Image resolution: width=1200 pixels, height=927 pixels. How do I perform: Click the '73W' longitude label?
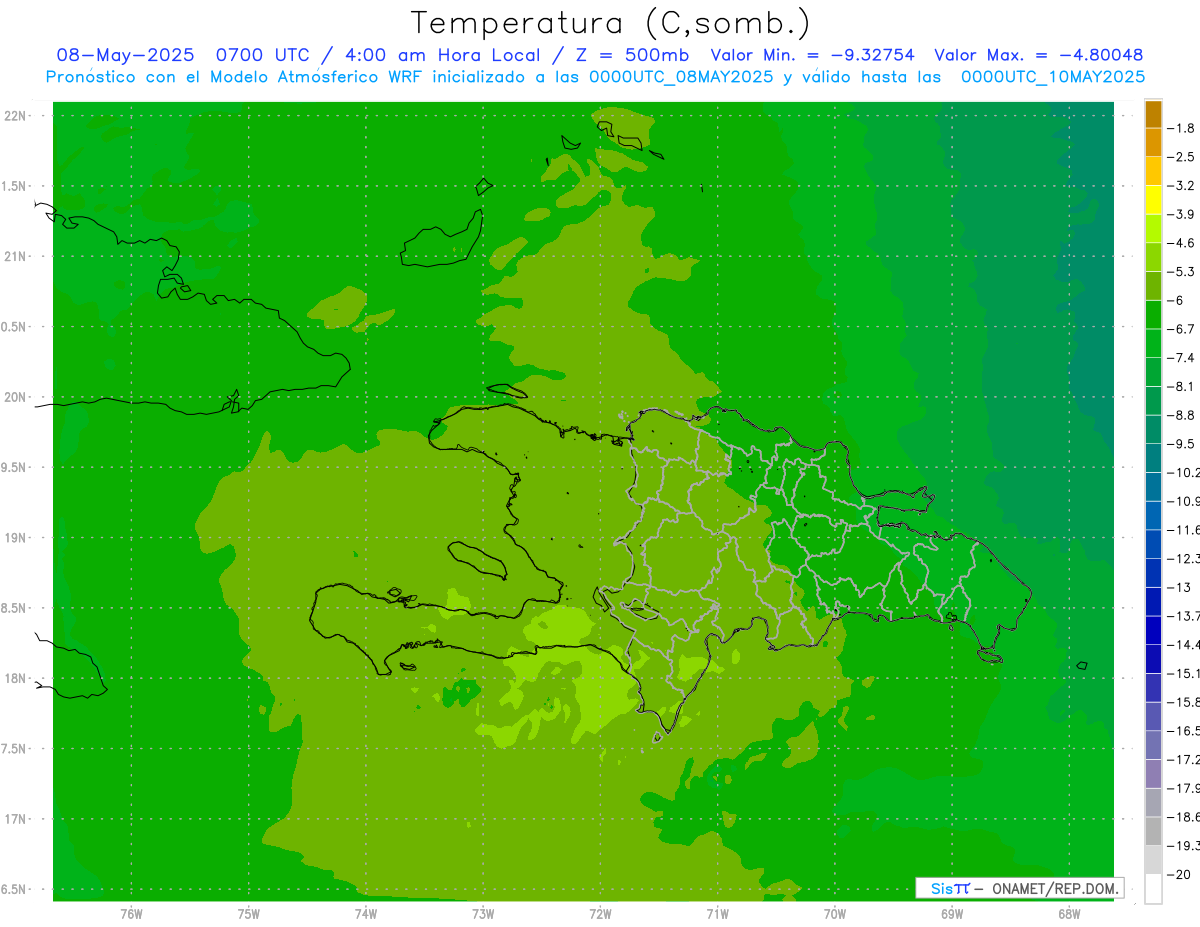click(483, 914)
